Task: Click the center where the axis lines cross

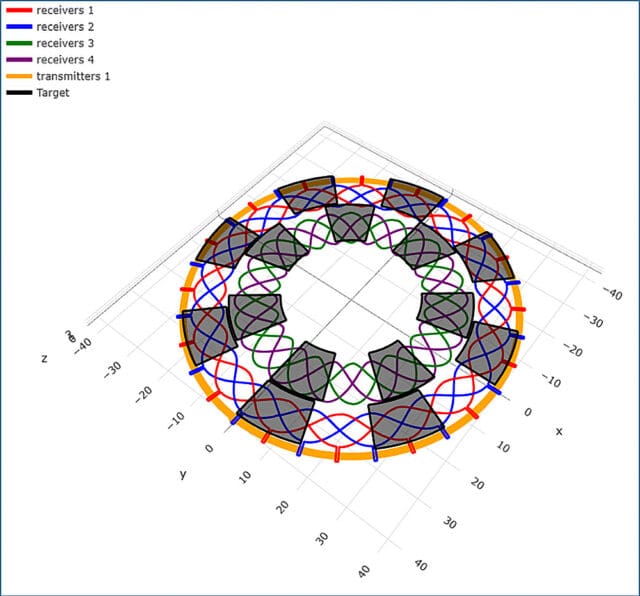Action: [349, 299]
